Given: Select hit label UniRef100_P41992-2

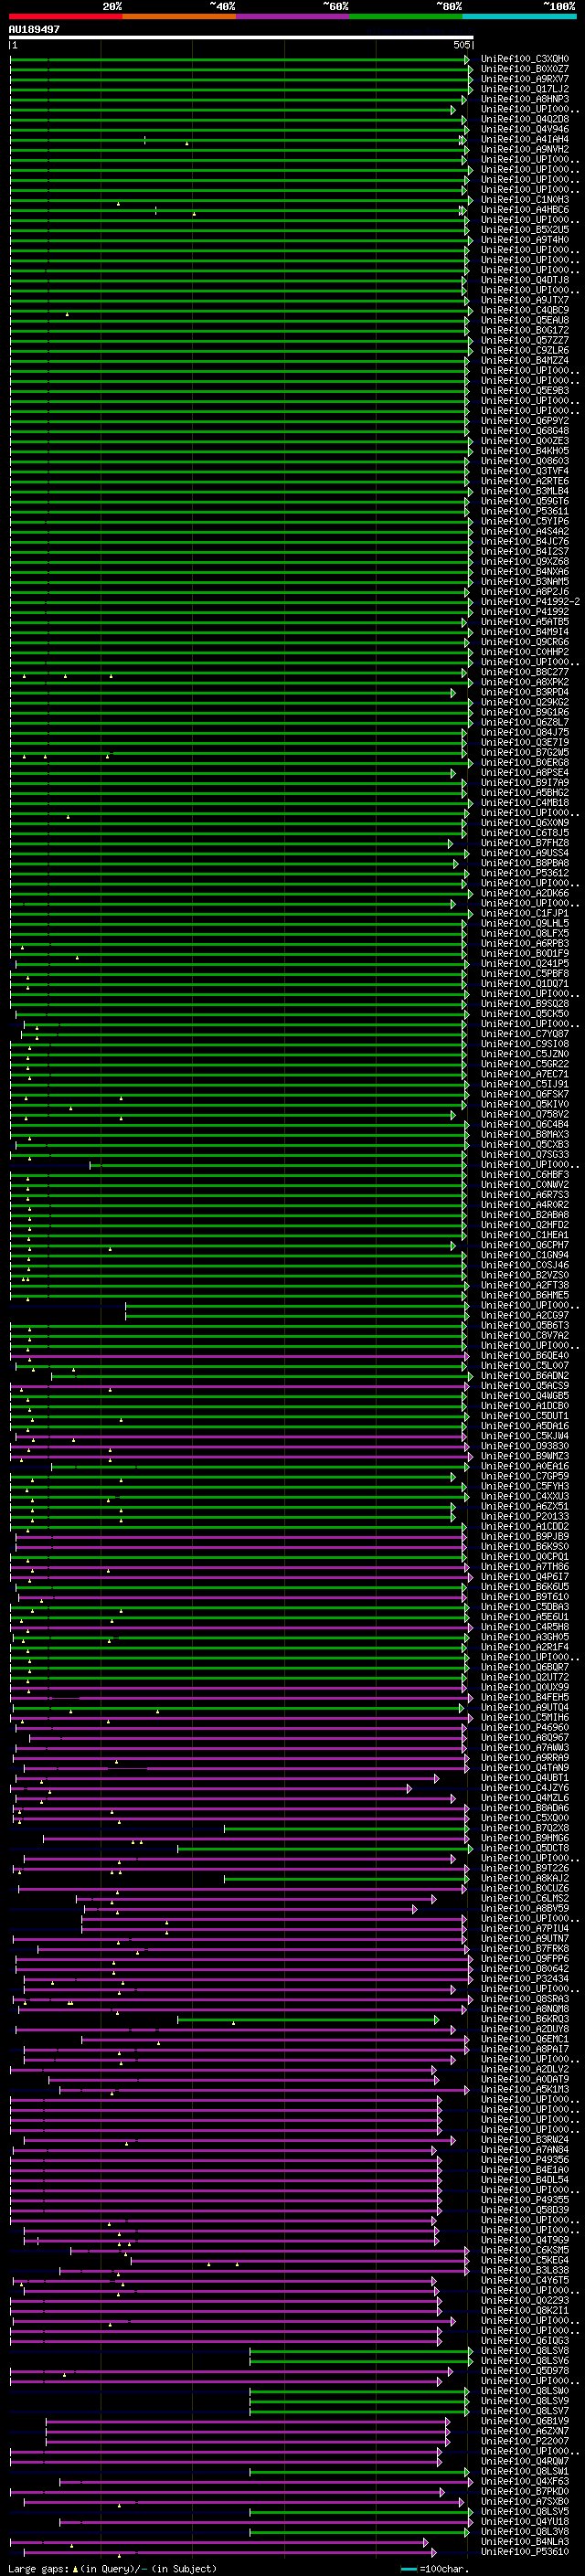Looking at the screenshot, I should [x=531, y=602].
